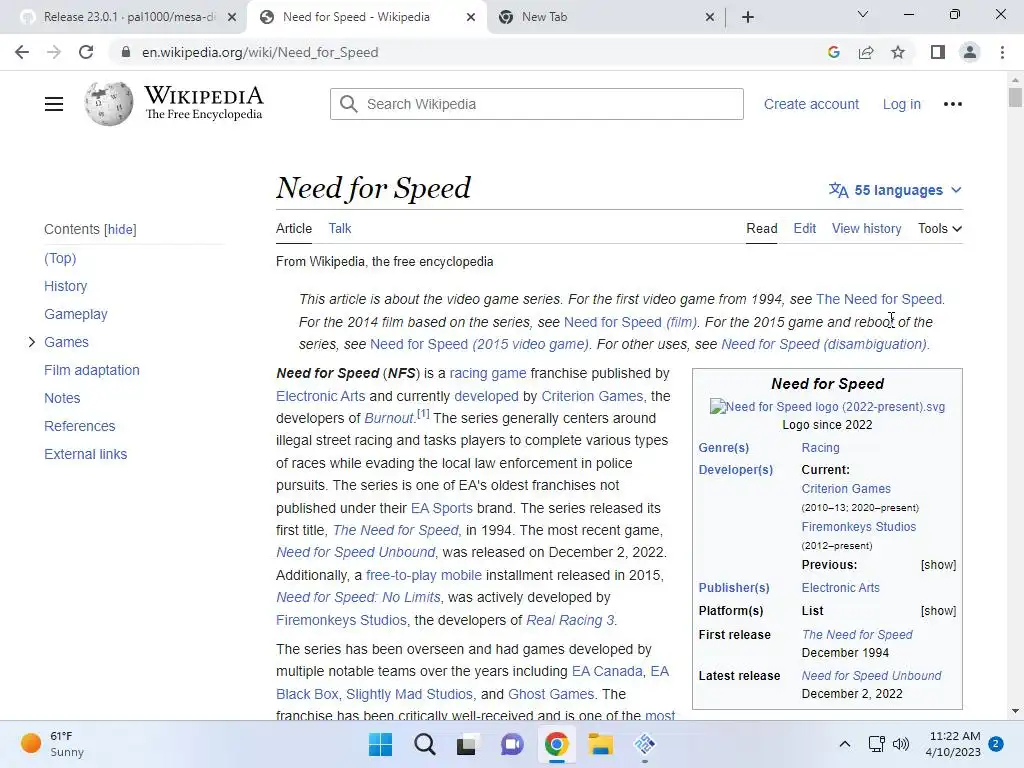Hide the Contents sidebar
This screenshot has width=1024, height=768.
120,229
